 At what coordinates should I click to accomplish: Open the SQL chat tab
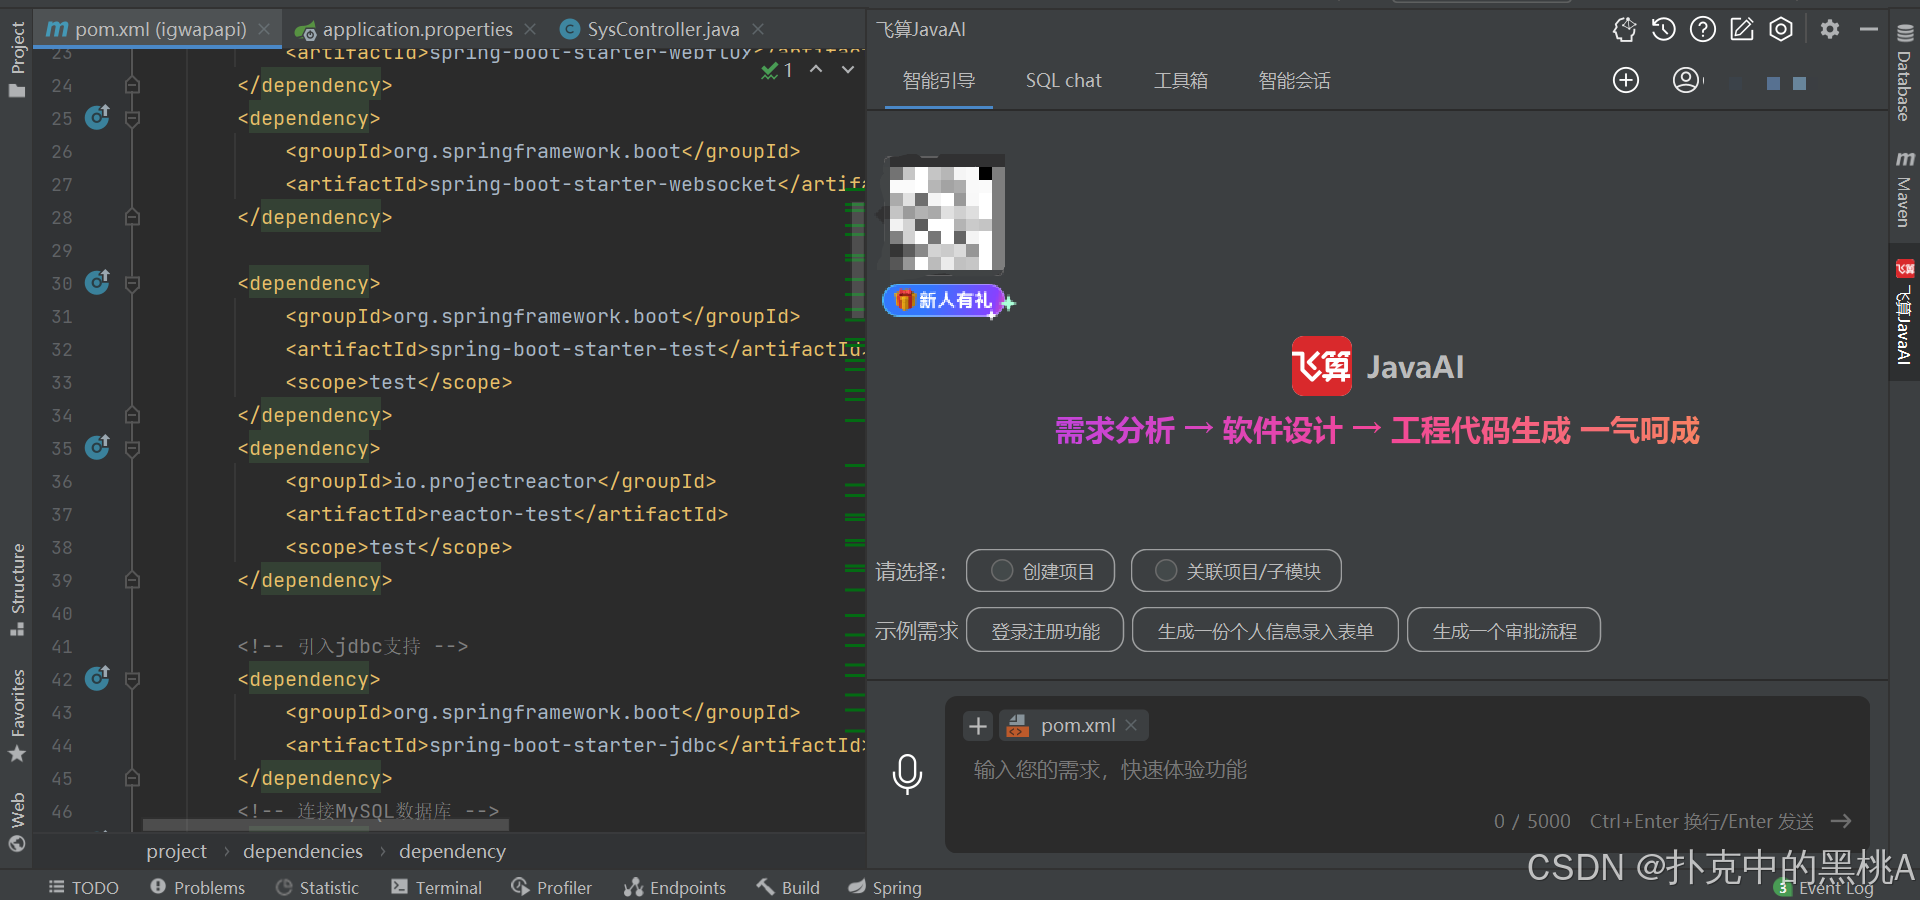[x=1063, y=80]
